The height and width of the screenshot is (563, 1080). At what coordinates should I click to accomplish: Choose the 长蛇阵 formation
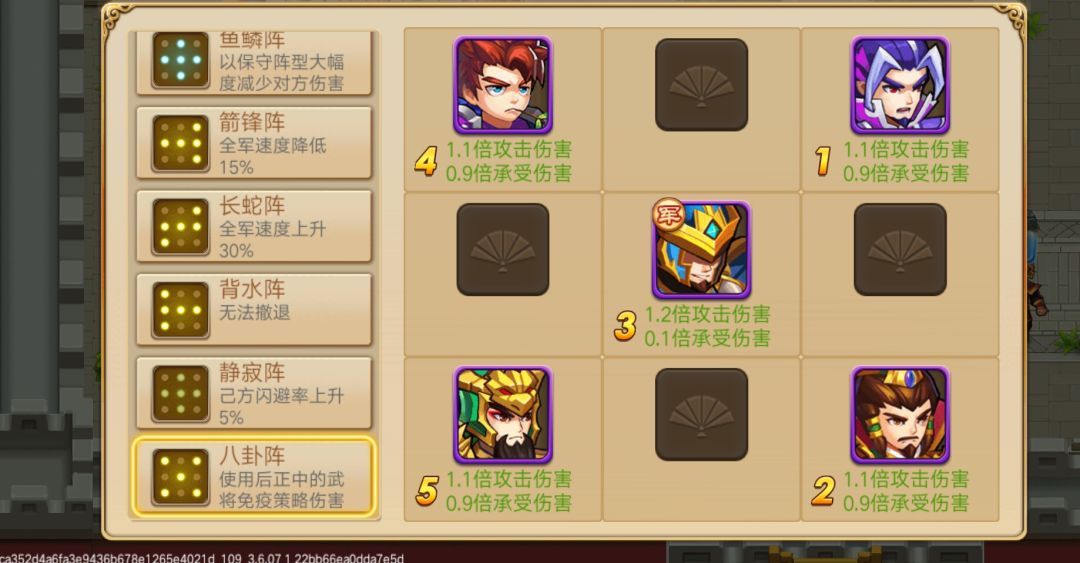[x=254, y=226]
